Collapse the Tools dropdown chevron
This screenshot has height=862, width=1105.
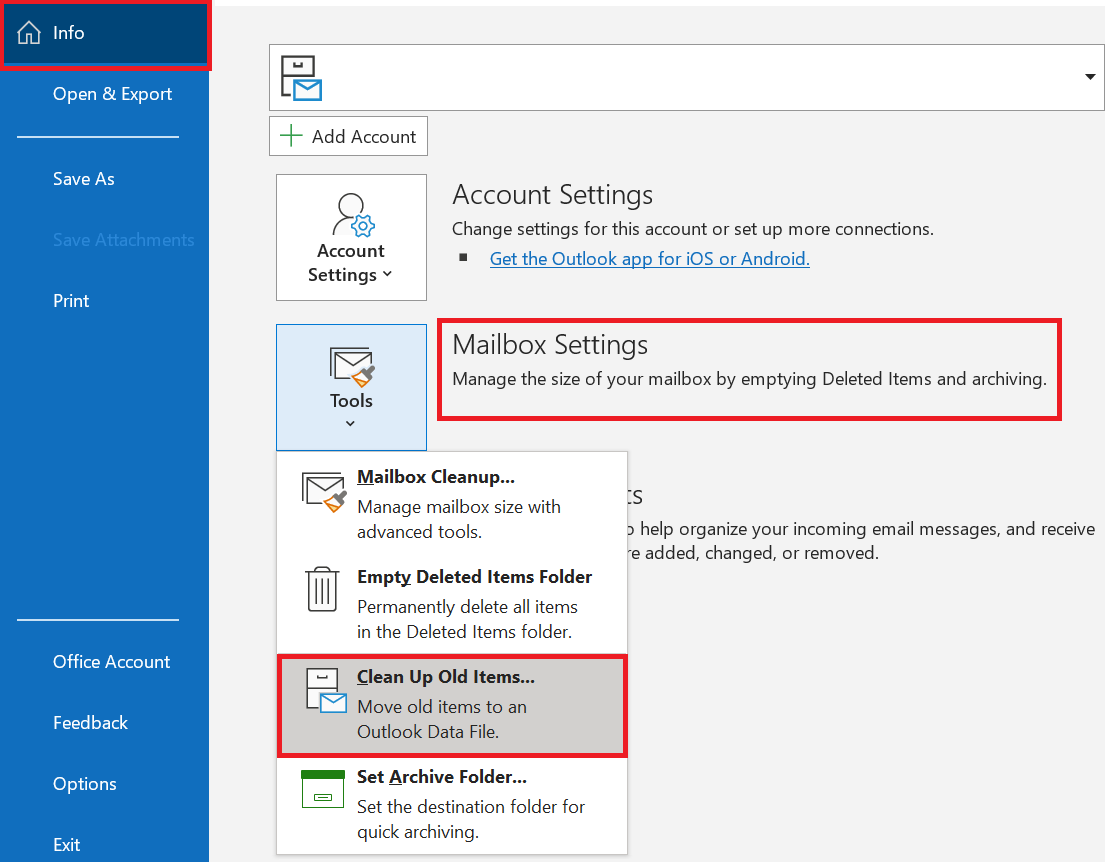click(350, 424)
